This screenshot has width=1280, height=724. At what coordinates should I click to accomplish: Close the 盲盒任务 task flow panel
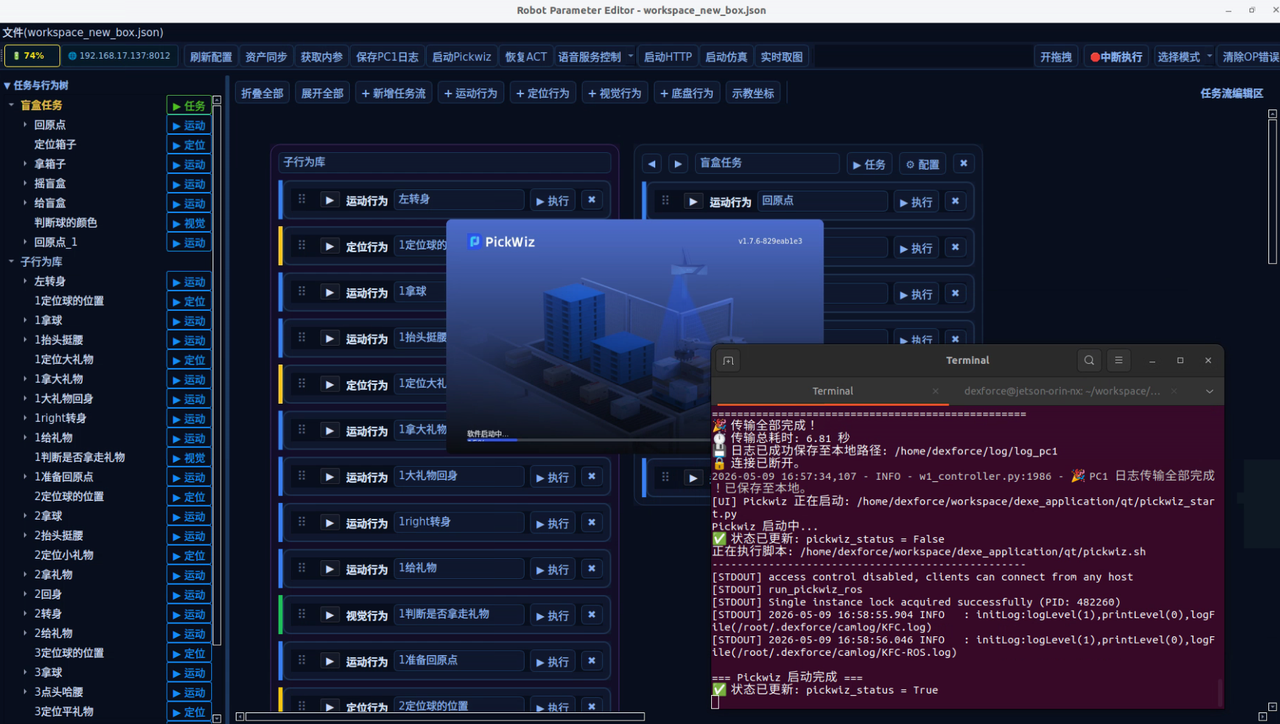pos(963,164)
